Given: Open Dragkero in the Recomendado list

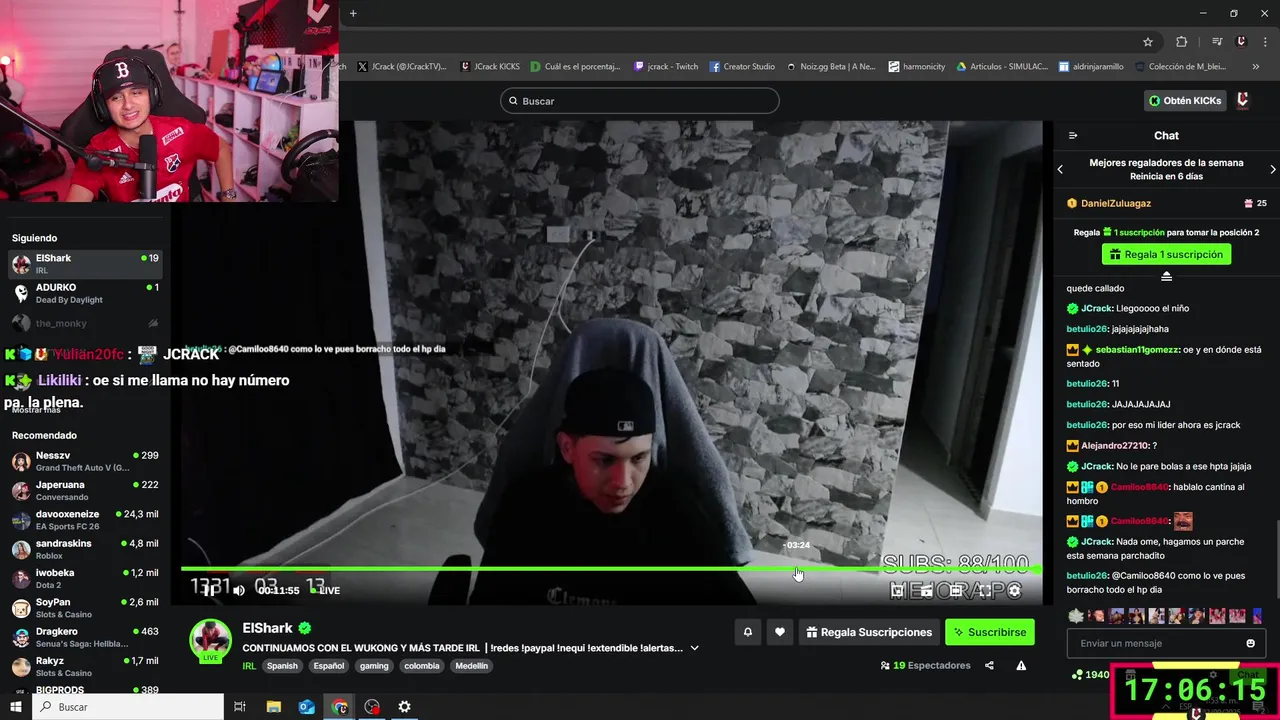Looking at the screenshot, I should click(85, 637).
